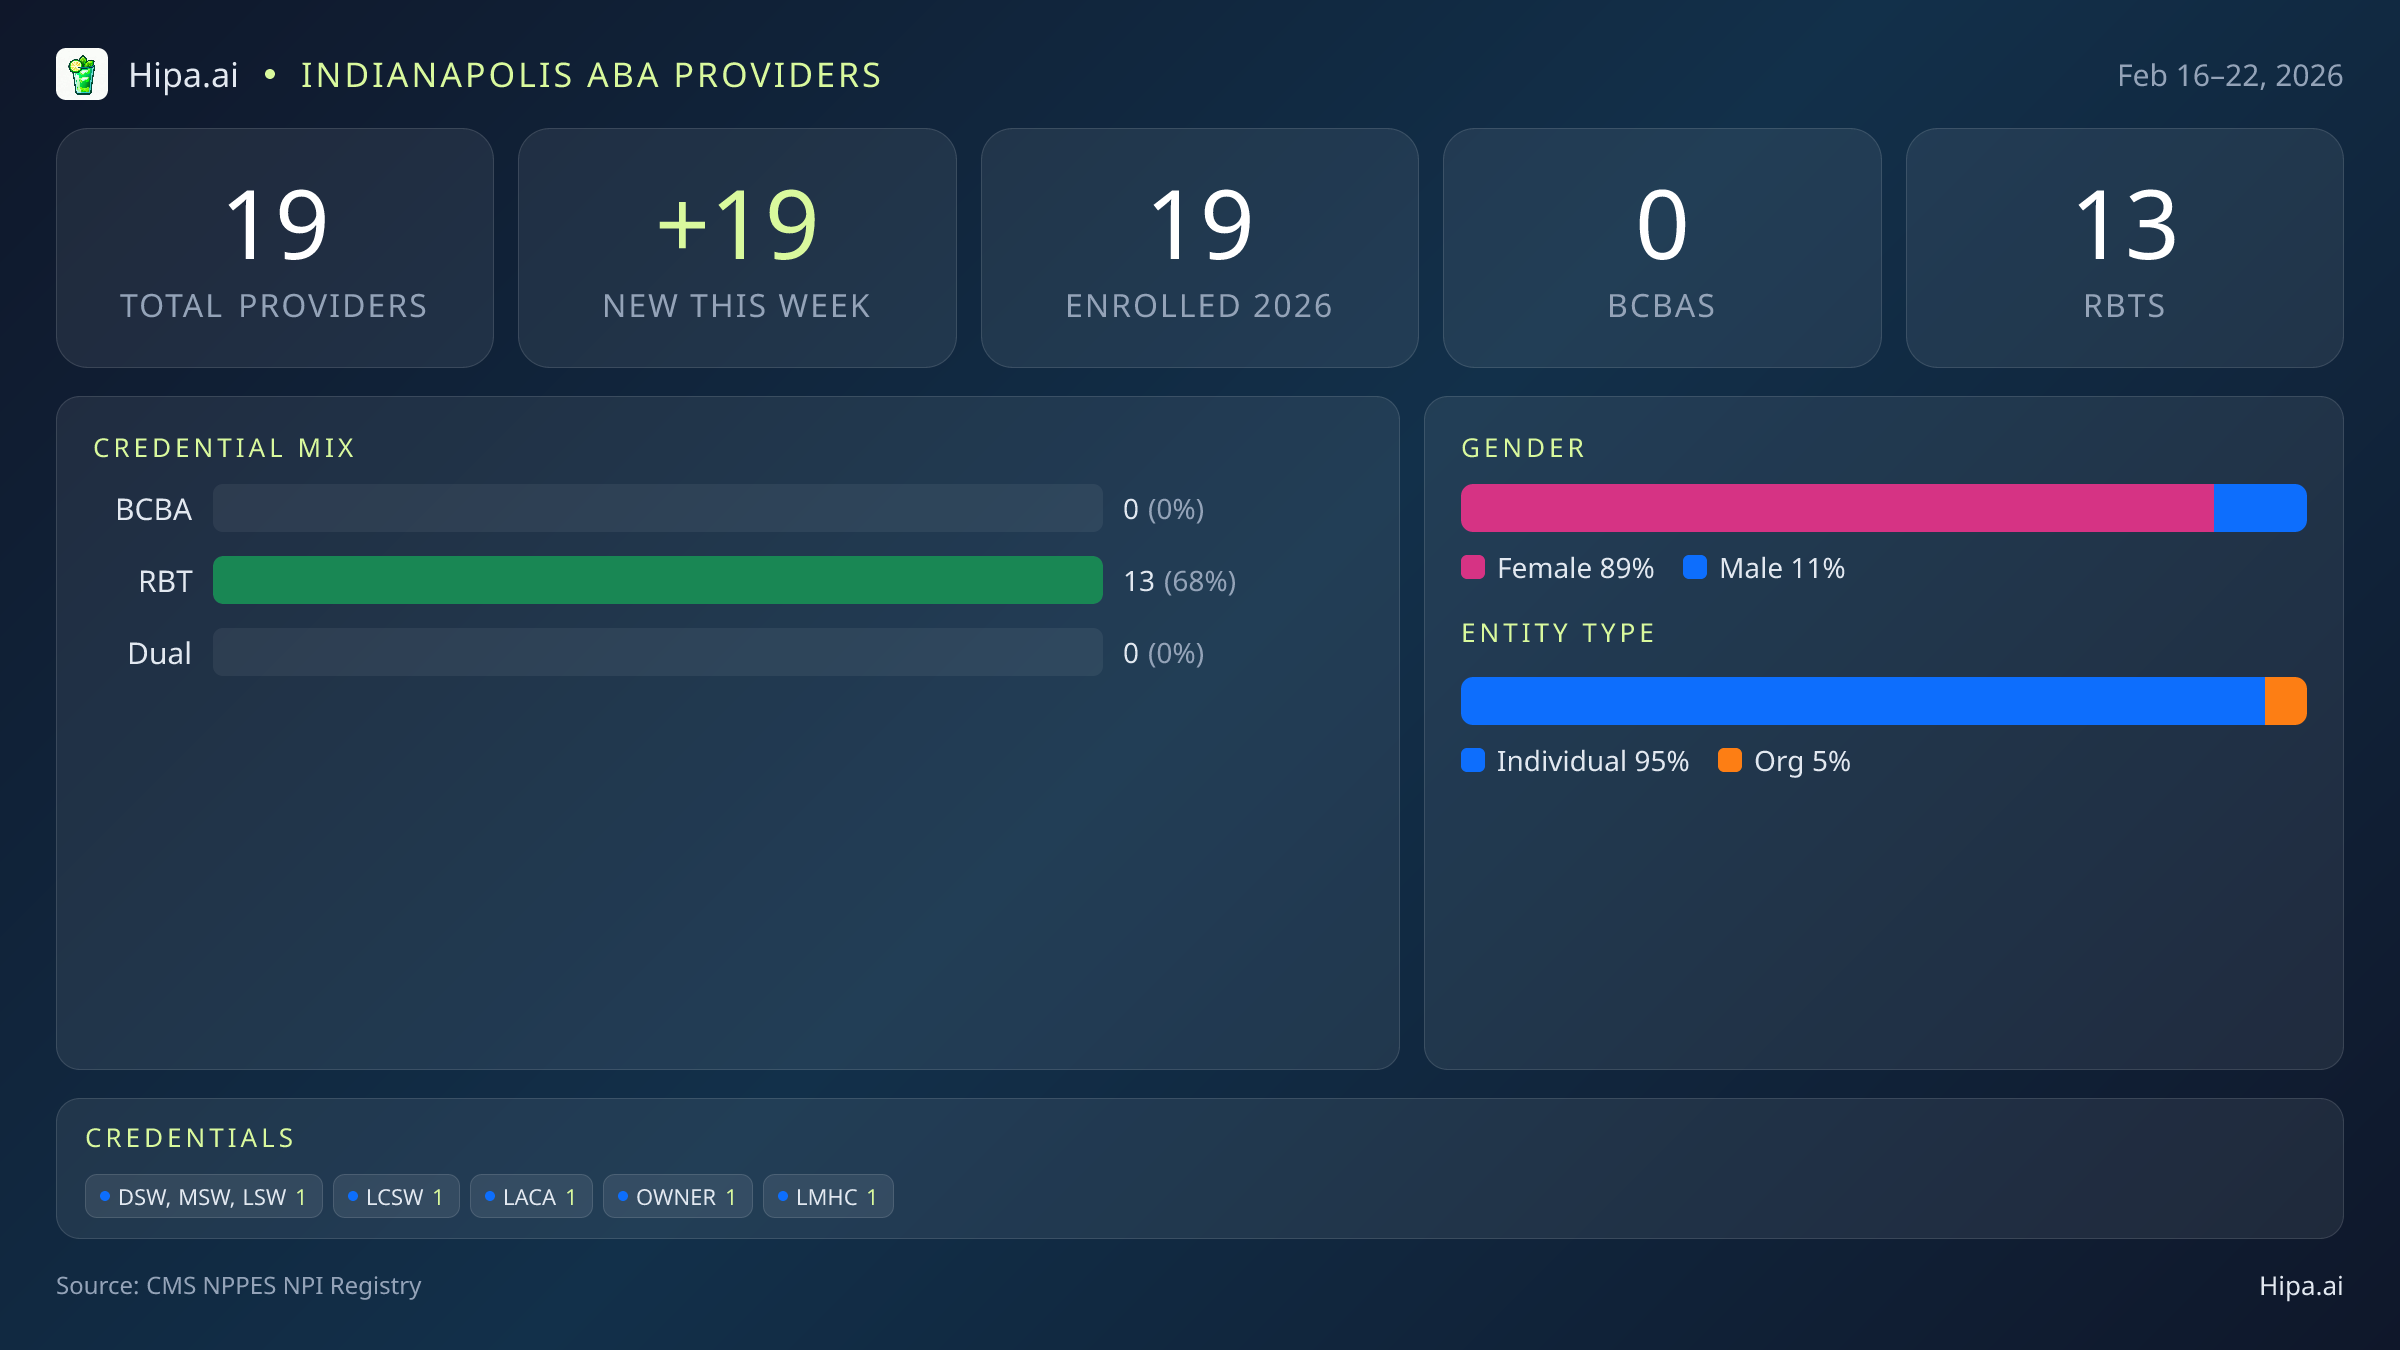Select the New This Week stat card

(737, 247)
